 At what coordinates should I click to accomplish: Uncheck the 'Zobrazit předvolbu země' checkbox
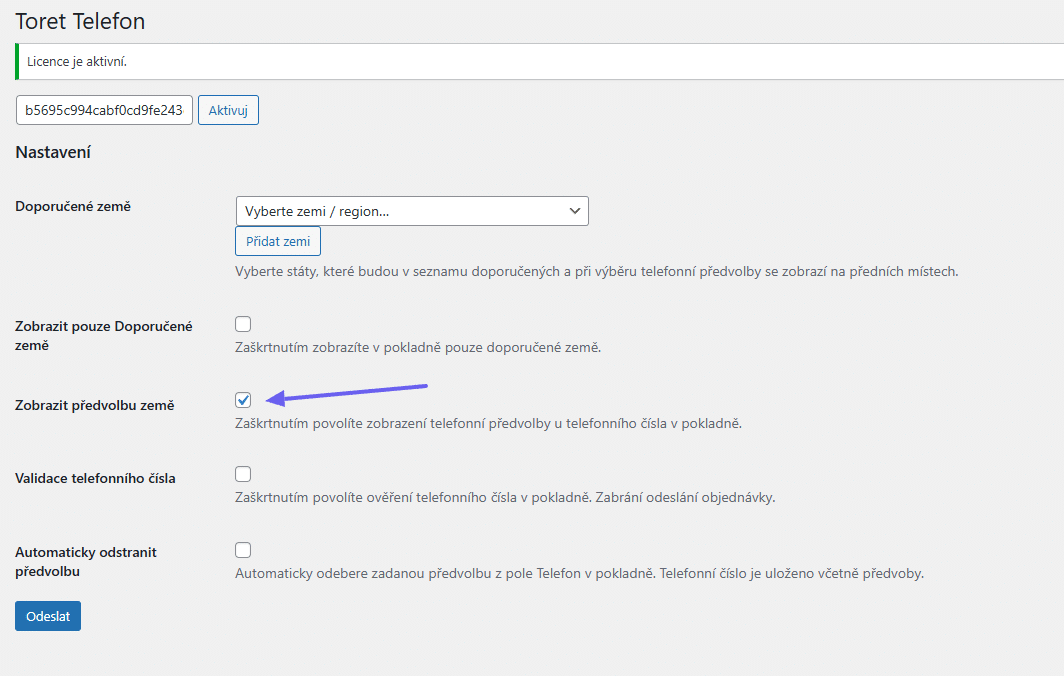(x=243, y=400)
